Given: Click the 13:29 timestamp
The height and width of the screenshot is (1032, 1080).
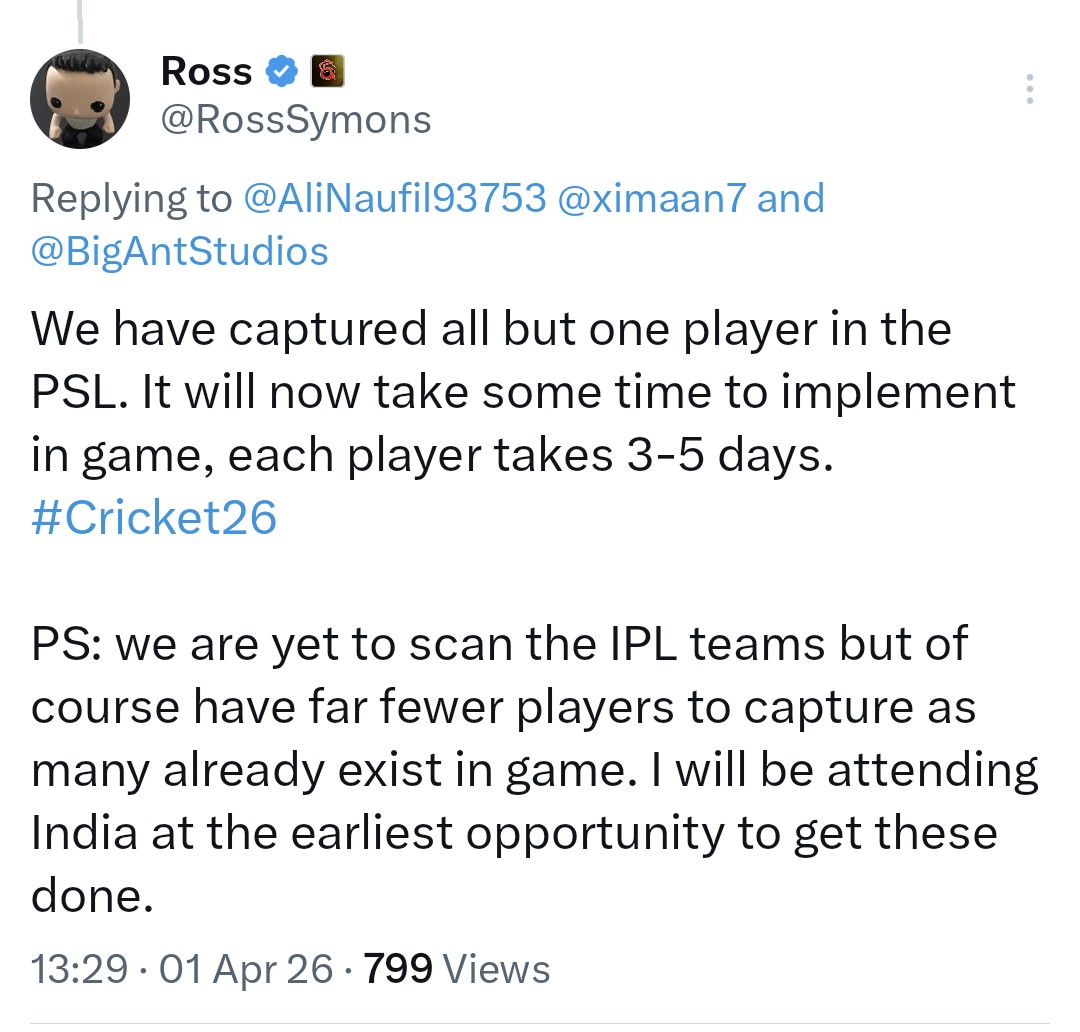Looking at the screenshot, I should 80,969.
